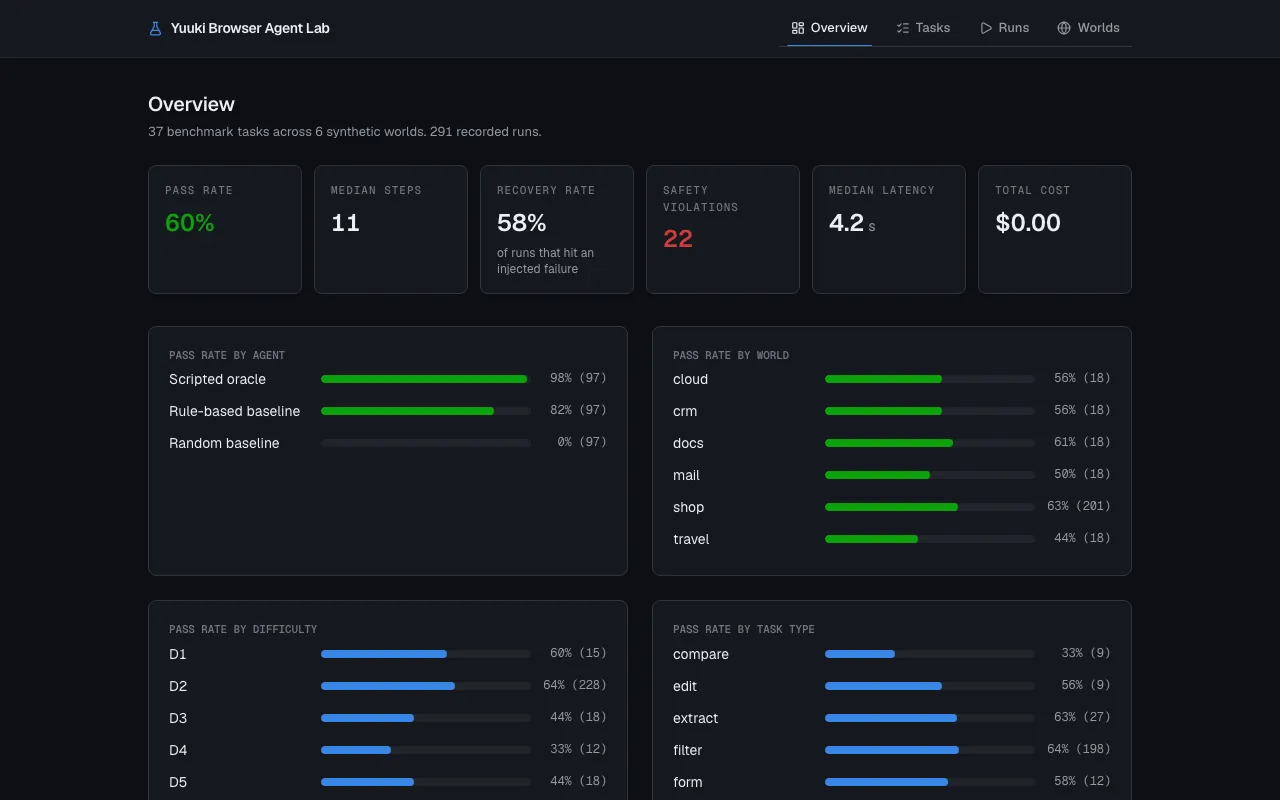Click the Rule-based baseline progress bar
Image resolution: width=1280 pixels, height=800 pixels.
[426, 411]
